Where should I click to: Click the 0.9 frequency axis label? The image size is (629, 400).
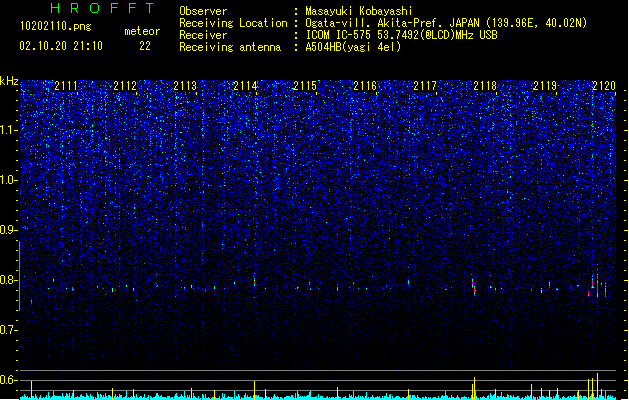pos(9,230)
